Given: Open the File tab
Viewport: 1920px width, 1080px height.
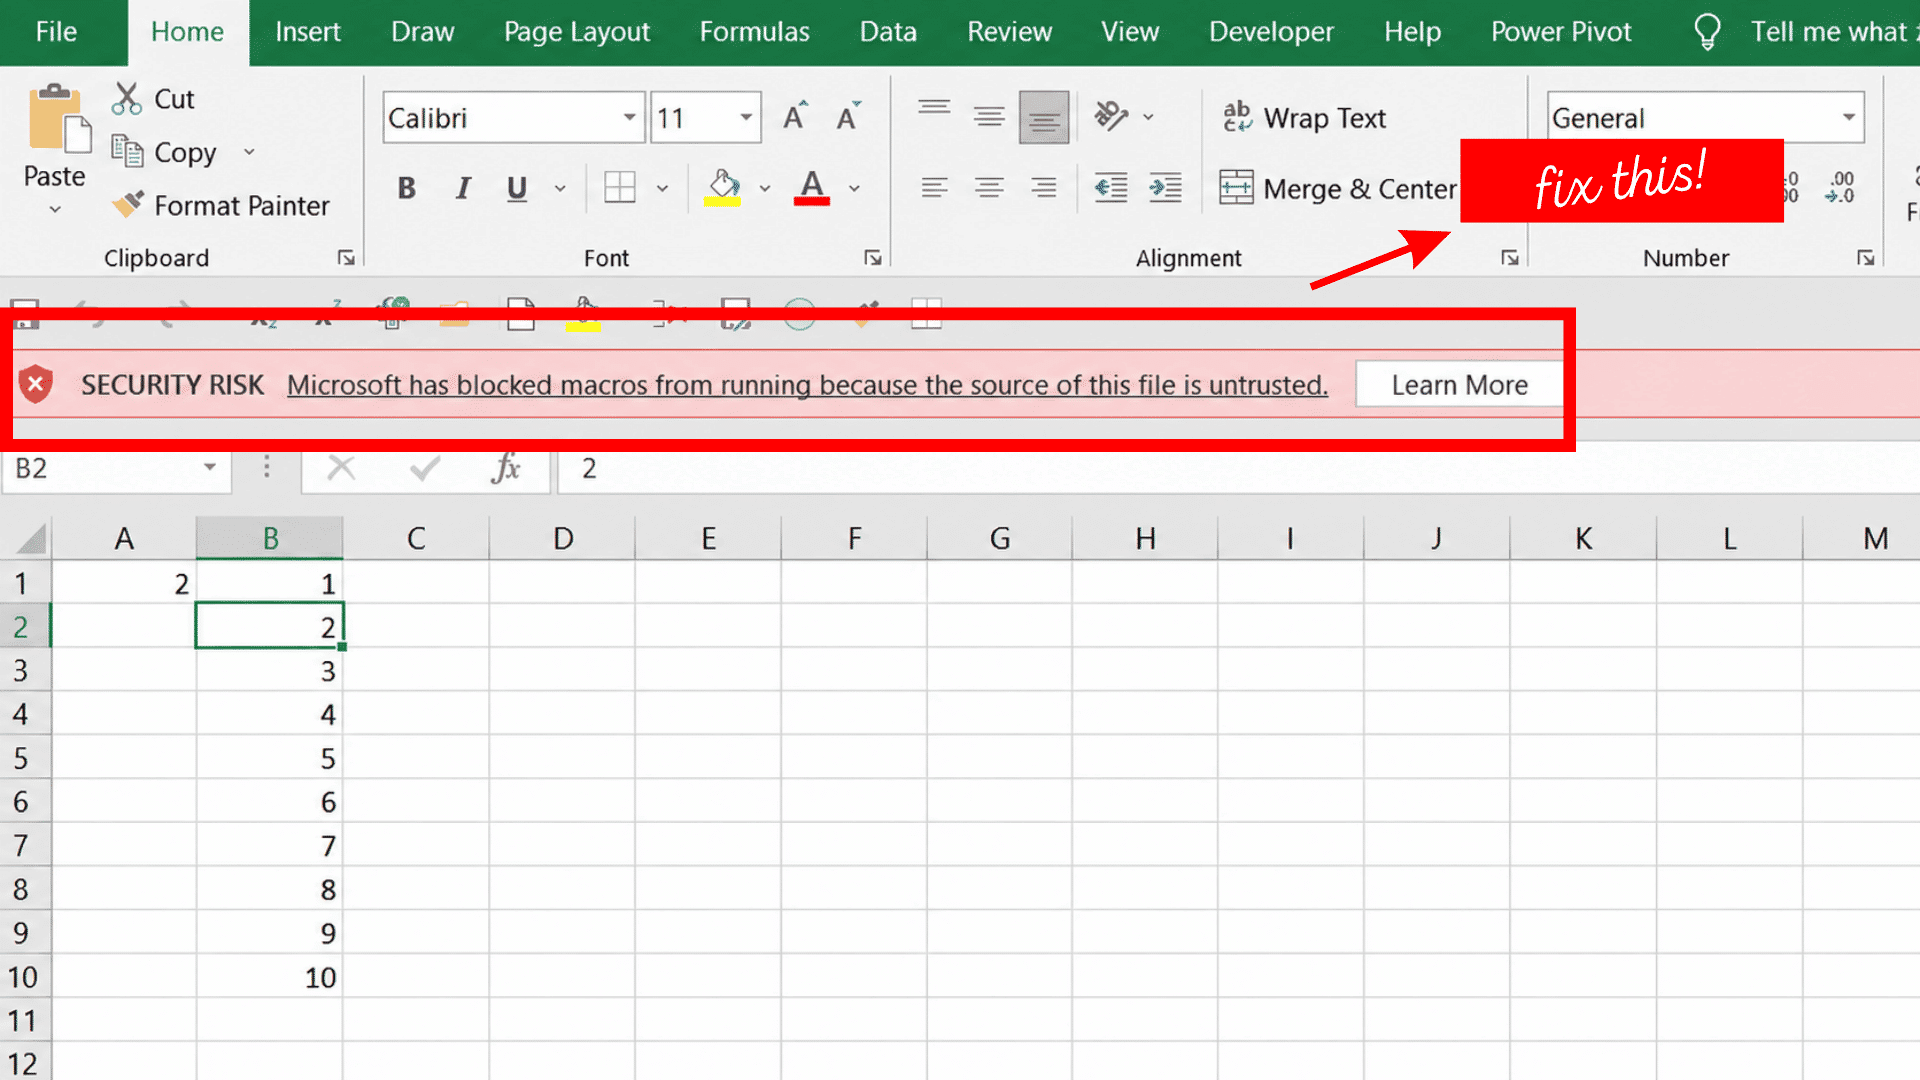Looking at the screenshot, I should (56, 32).
